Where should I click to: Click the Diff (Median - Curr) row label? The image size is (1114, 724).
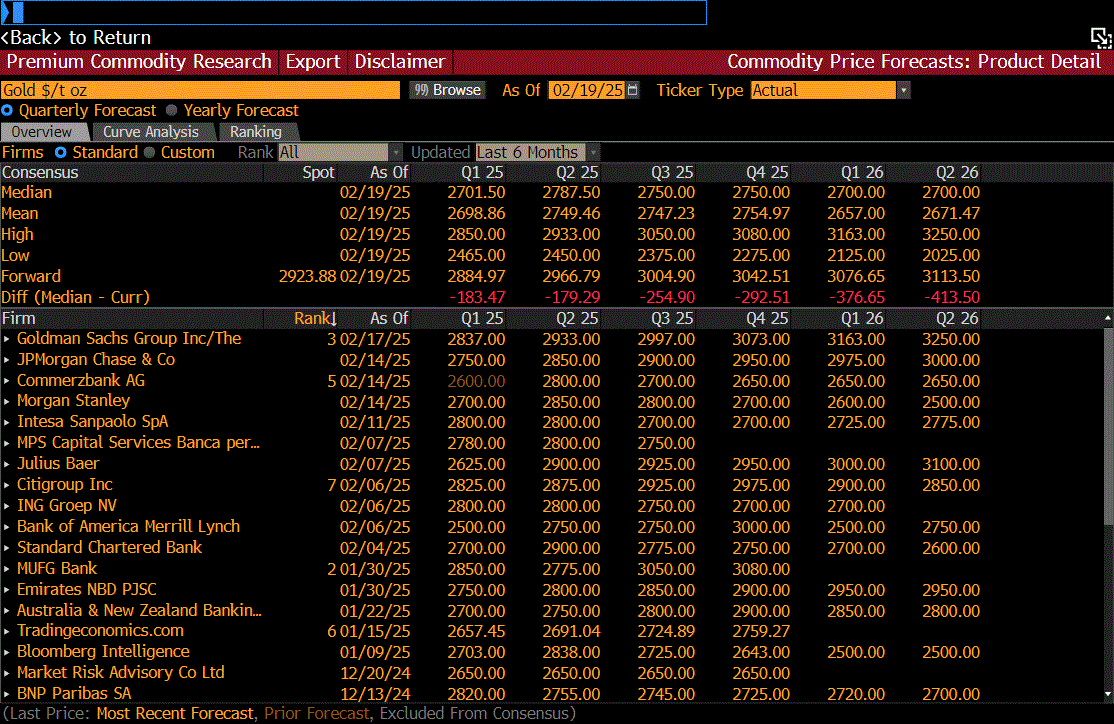pyautogui.click(x=75, y=297)
